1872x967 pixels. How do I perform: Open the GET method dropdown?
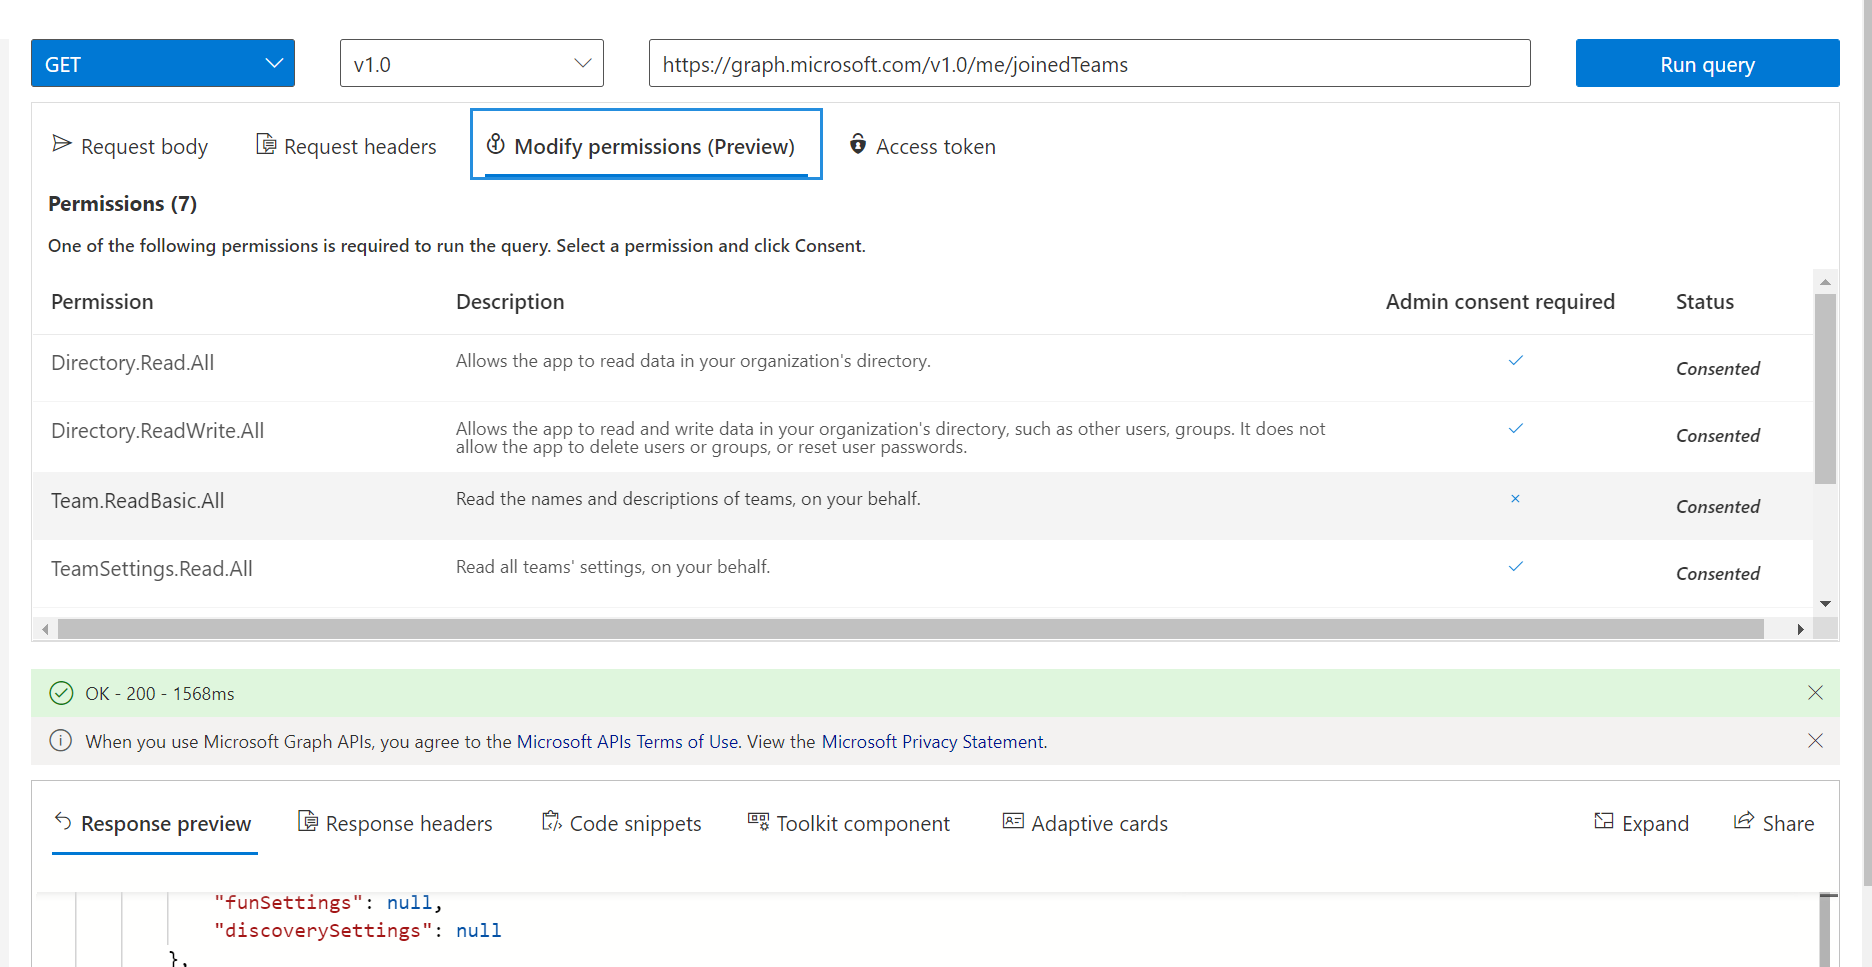[x=163, y=63]
